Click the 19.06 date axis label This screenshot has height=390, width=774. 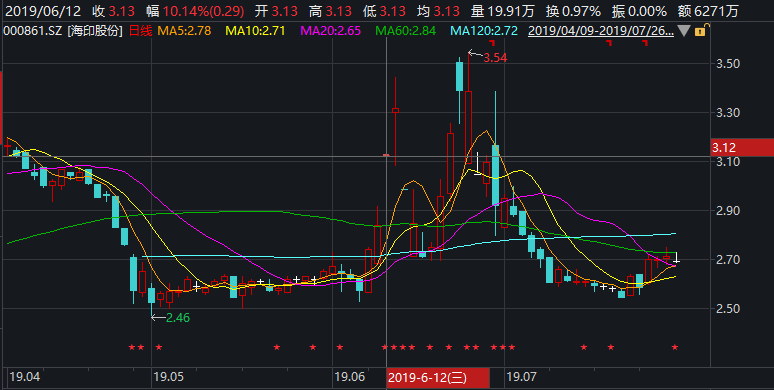(349, 377)
